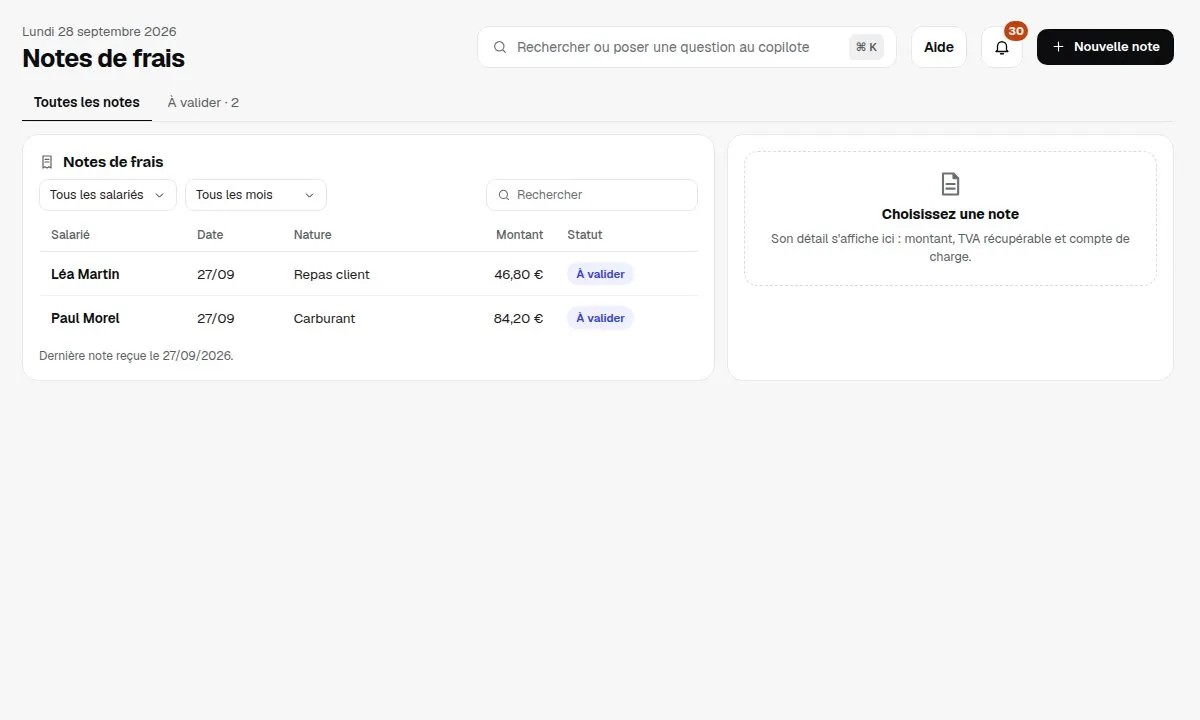
Task: Click the receipt icon beside Notes de frais
Action: pyautogui.click(x=47, y=162)
